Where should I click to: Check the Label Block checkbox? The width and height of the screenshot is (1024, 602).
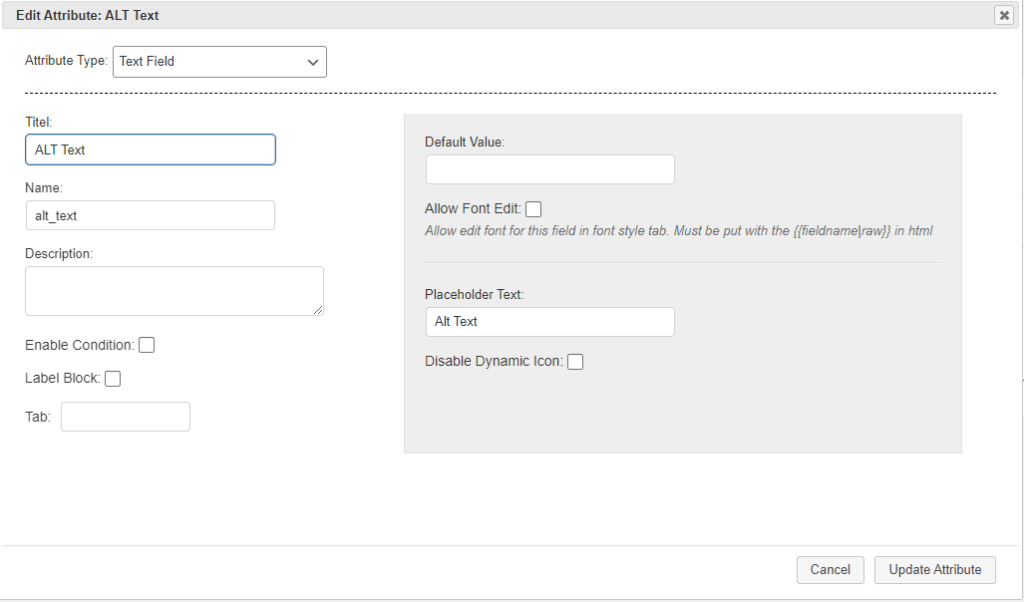(113, 379)
